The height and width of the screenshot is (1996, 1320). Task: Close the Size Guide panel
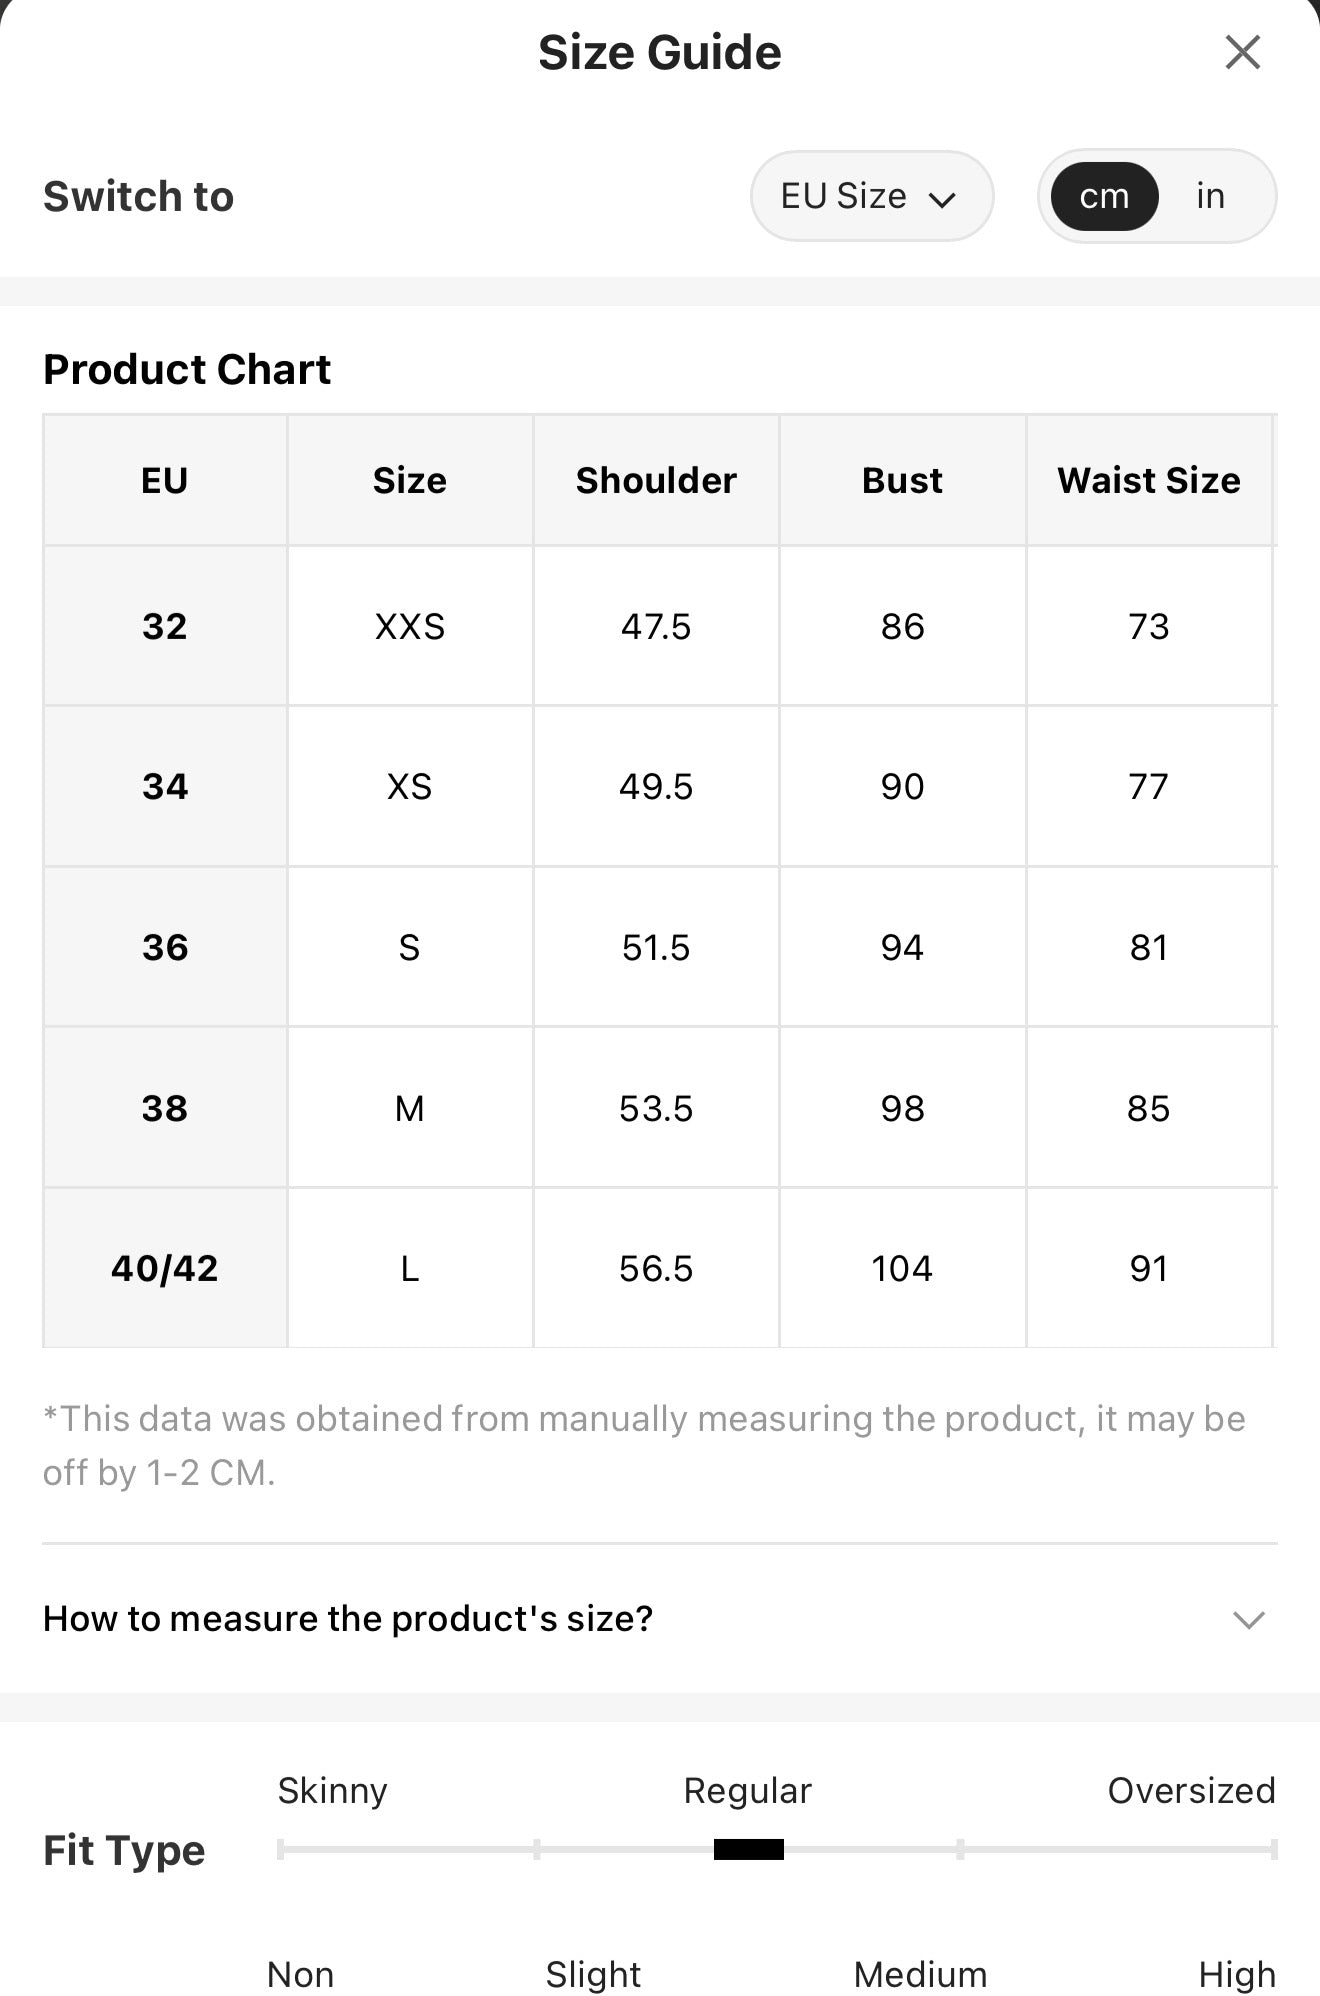(1242, 52)
